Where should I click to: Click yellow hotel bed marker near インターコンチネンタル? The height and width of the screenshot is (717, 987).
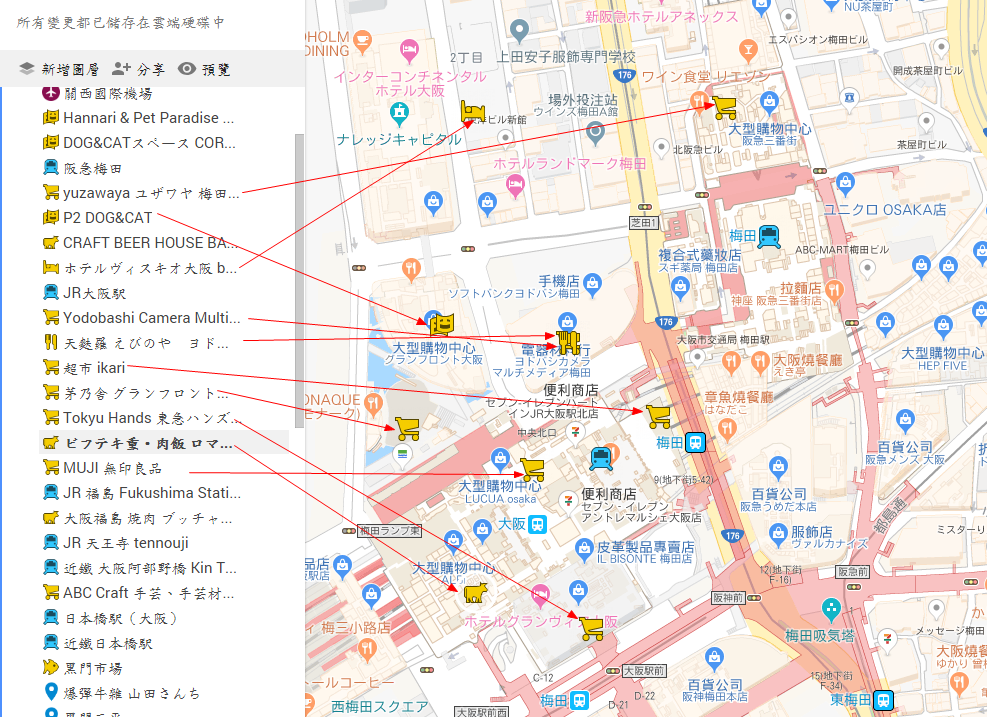coord(473,112)
